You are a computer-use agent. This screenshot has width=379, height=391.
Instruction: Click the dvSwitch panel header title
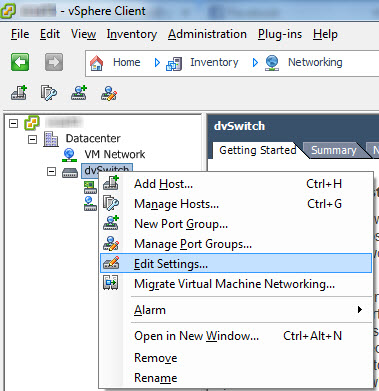239,126
